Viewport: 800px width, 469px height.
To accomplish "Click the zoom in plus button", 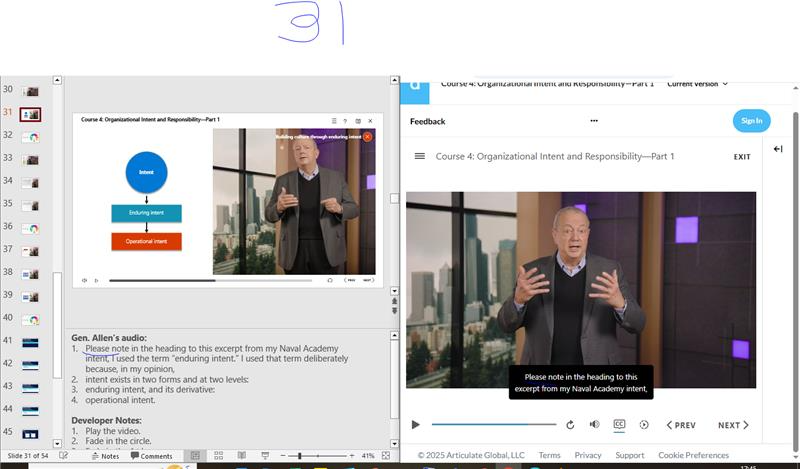I will coord(352,455).
